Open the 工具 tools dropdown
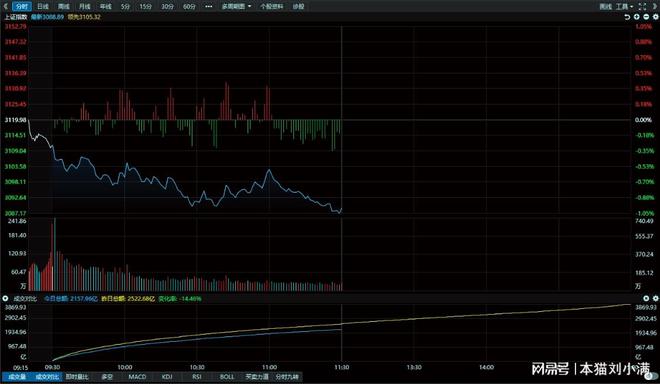Screen dimensions: 660x384 pos(624,6)
